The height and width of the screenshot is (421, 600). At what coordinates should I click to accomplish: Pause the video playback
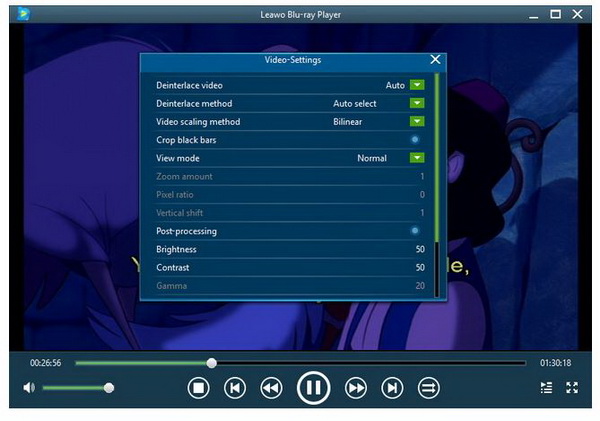coord(313,388)
